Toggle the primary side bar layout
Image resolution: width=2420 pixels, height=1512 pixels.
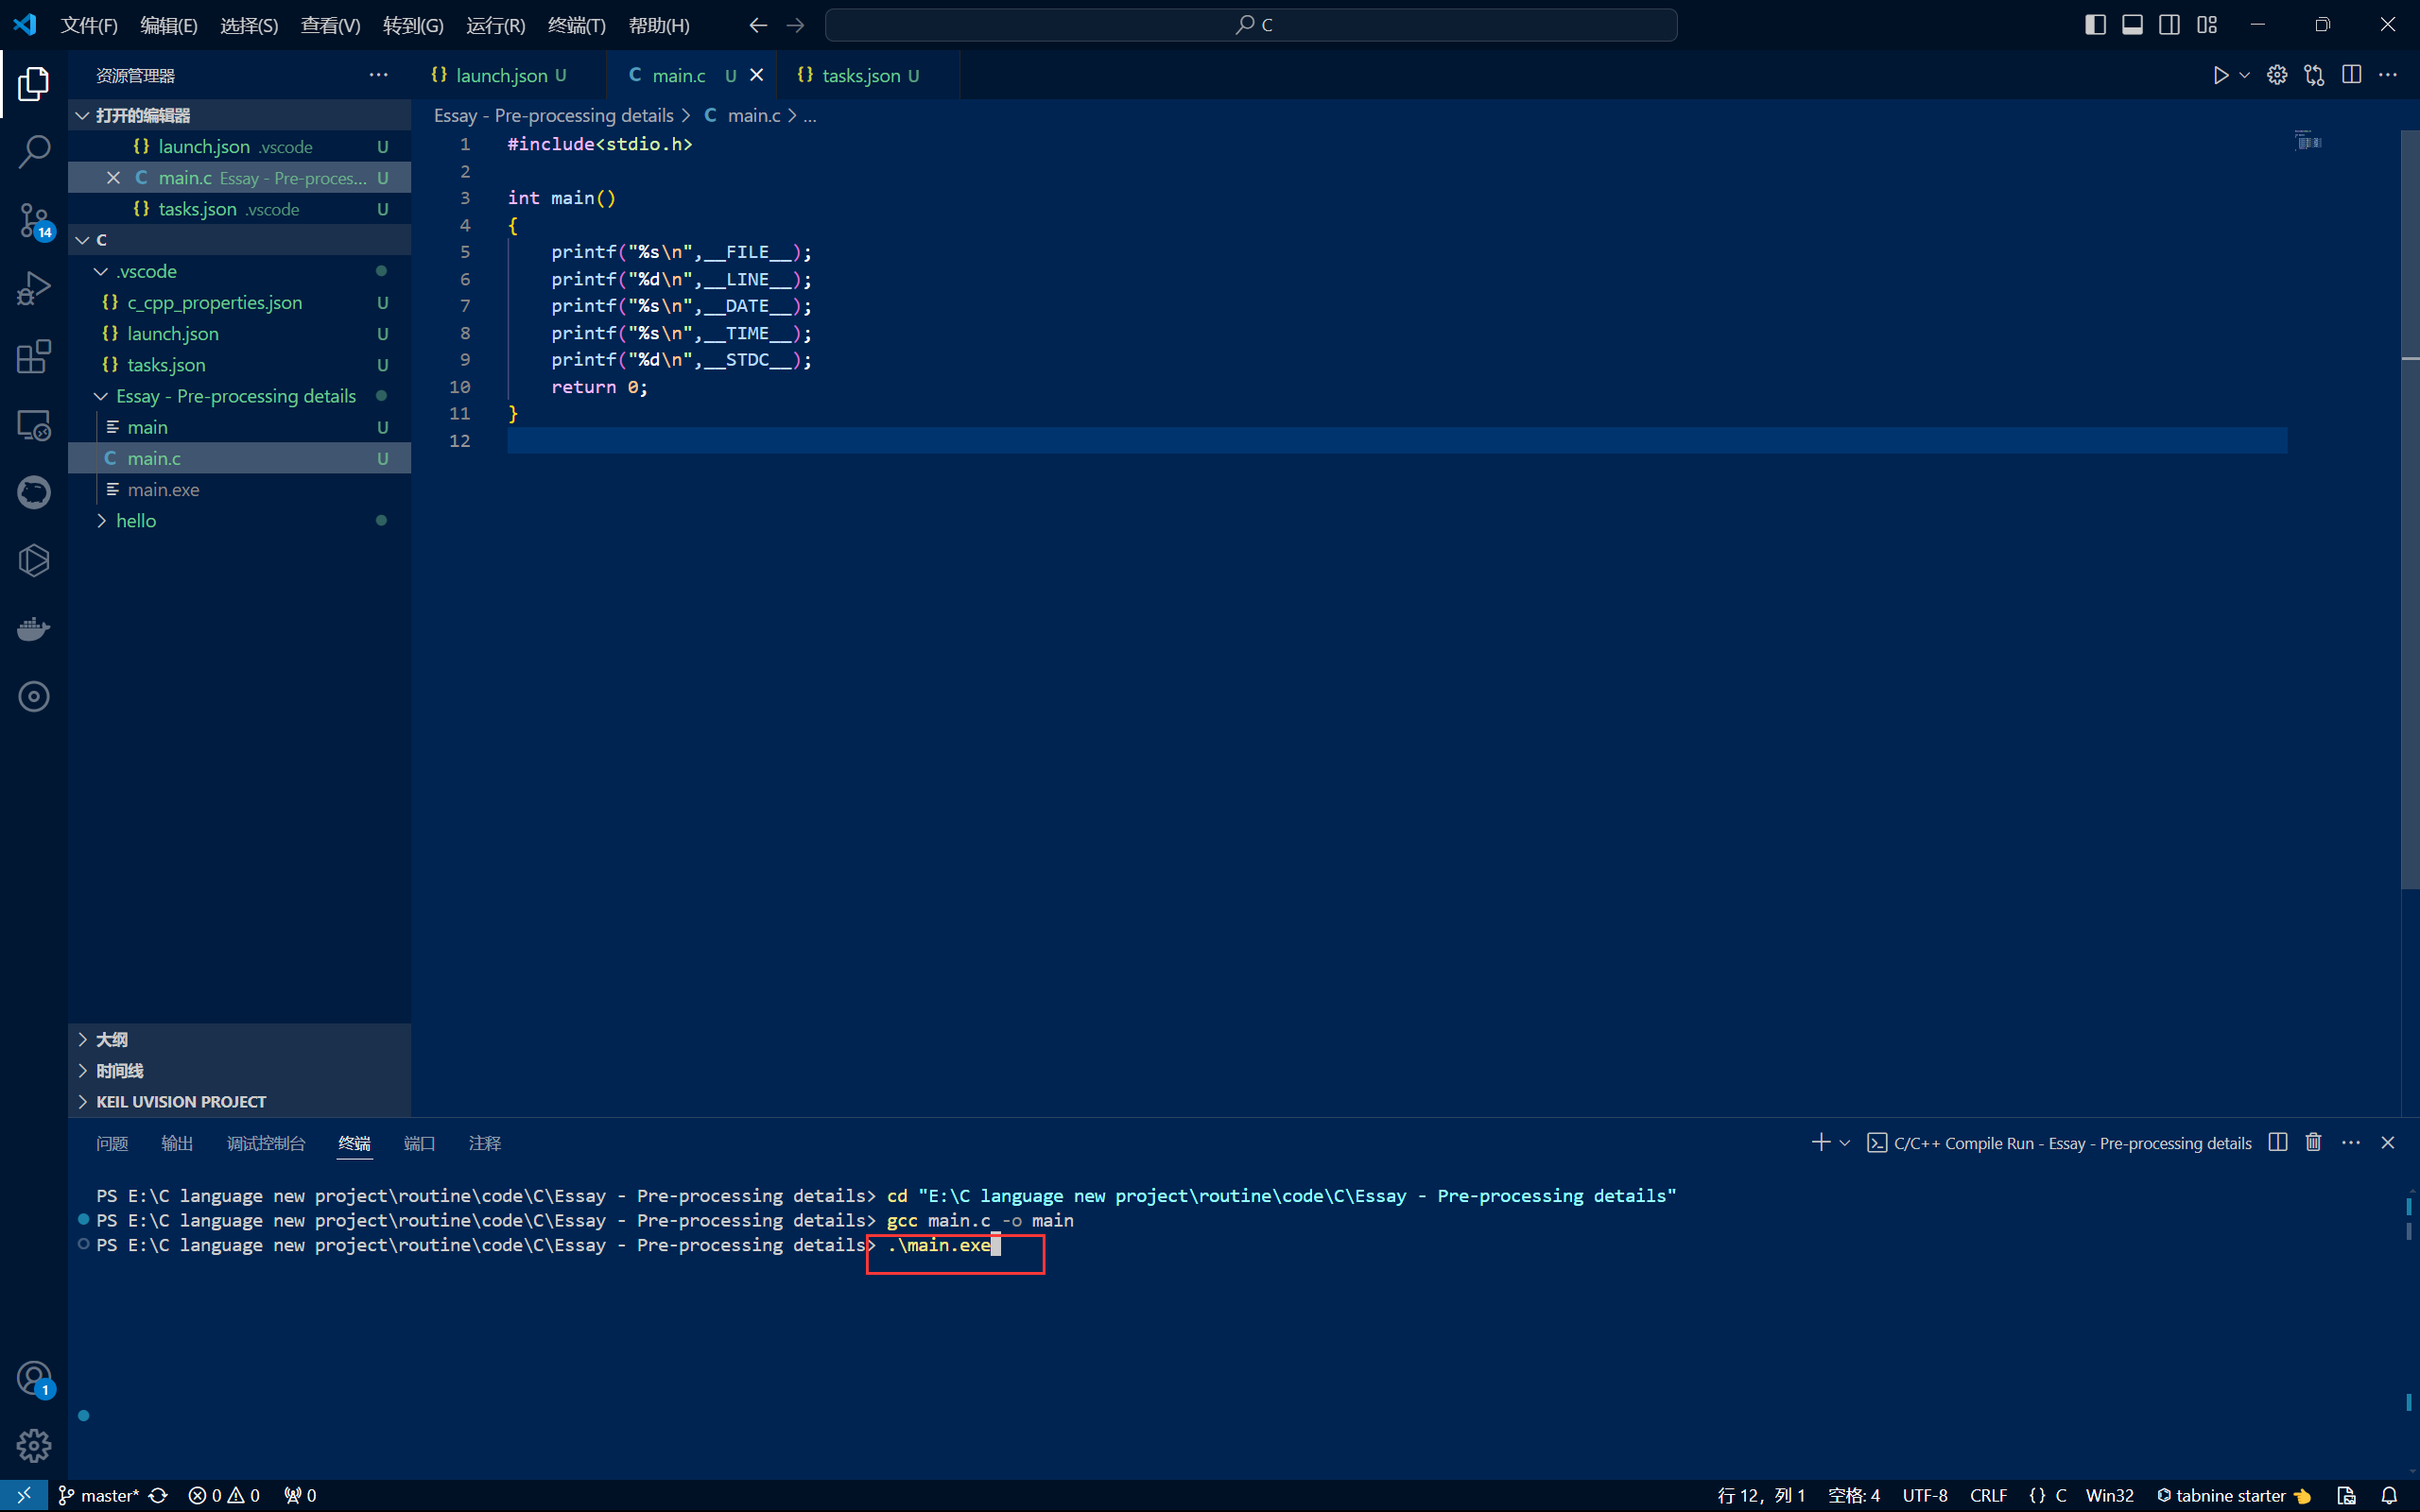coord(2095,25)
